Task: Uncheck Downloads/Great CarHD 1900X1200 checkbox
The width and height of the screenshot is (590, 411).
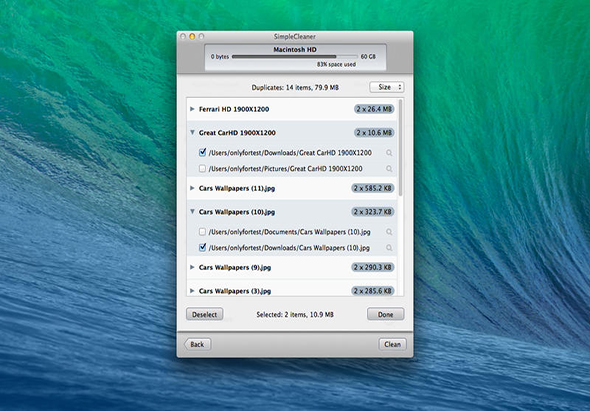Action: click(x=202, y=152)
